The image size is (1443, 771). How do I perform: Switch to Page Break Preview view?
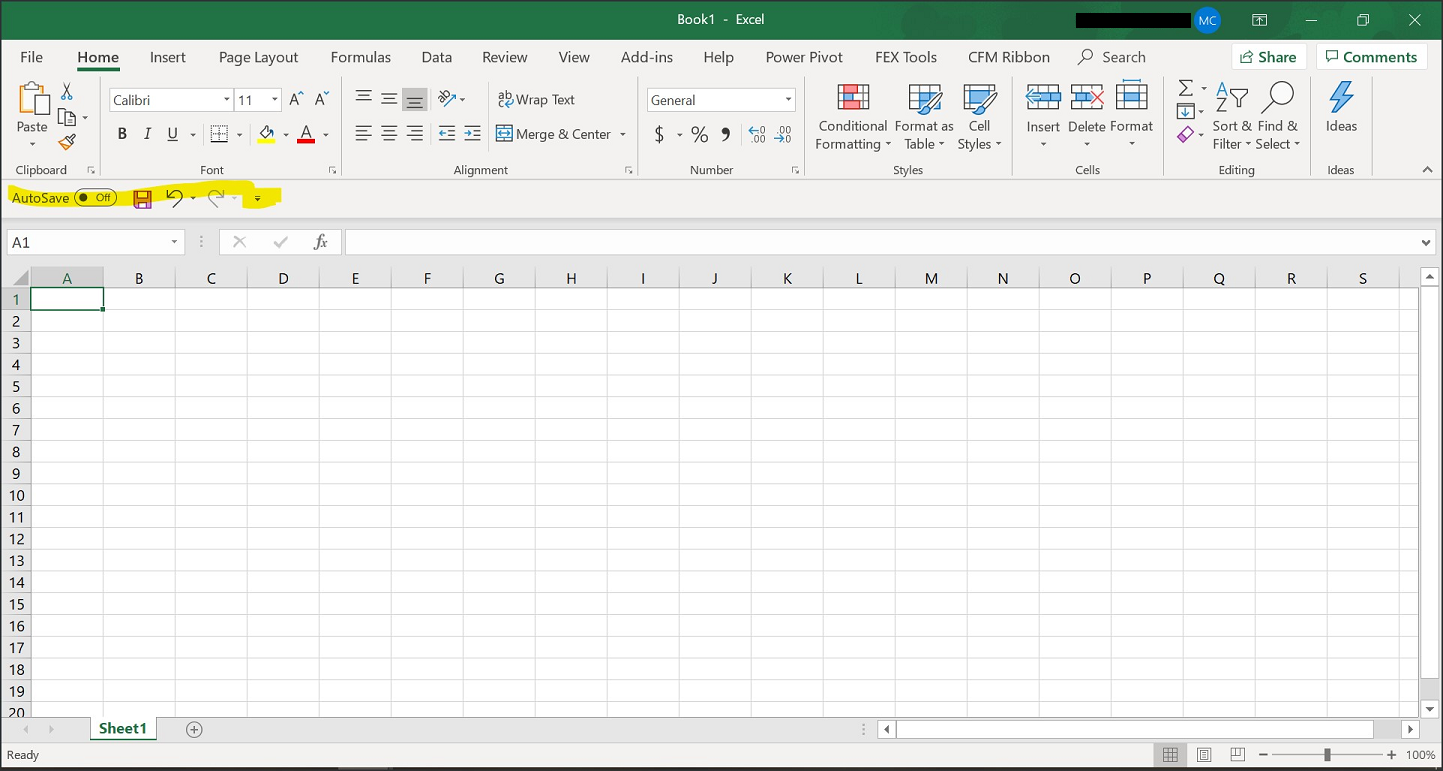click(1237, 755)
